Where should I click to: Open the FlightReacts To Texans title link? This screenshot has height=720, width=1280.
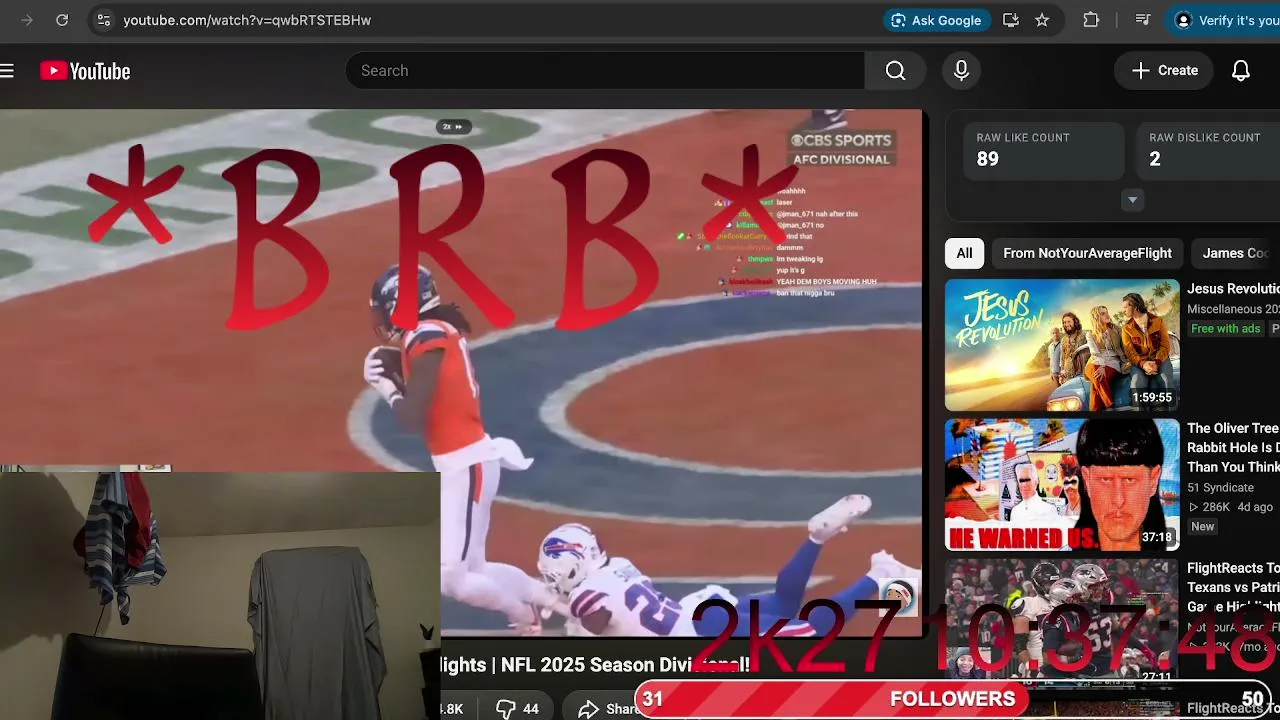tap(1233, 587)
